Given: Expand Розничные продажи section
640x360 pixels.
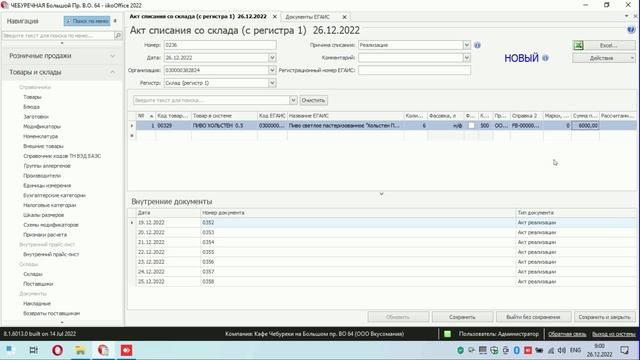Looking at the screenshot, I should 112,56.
